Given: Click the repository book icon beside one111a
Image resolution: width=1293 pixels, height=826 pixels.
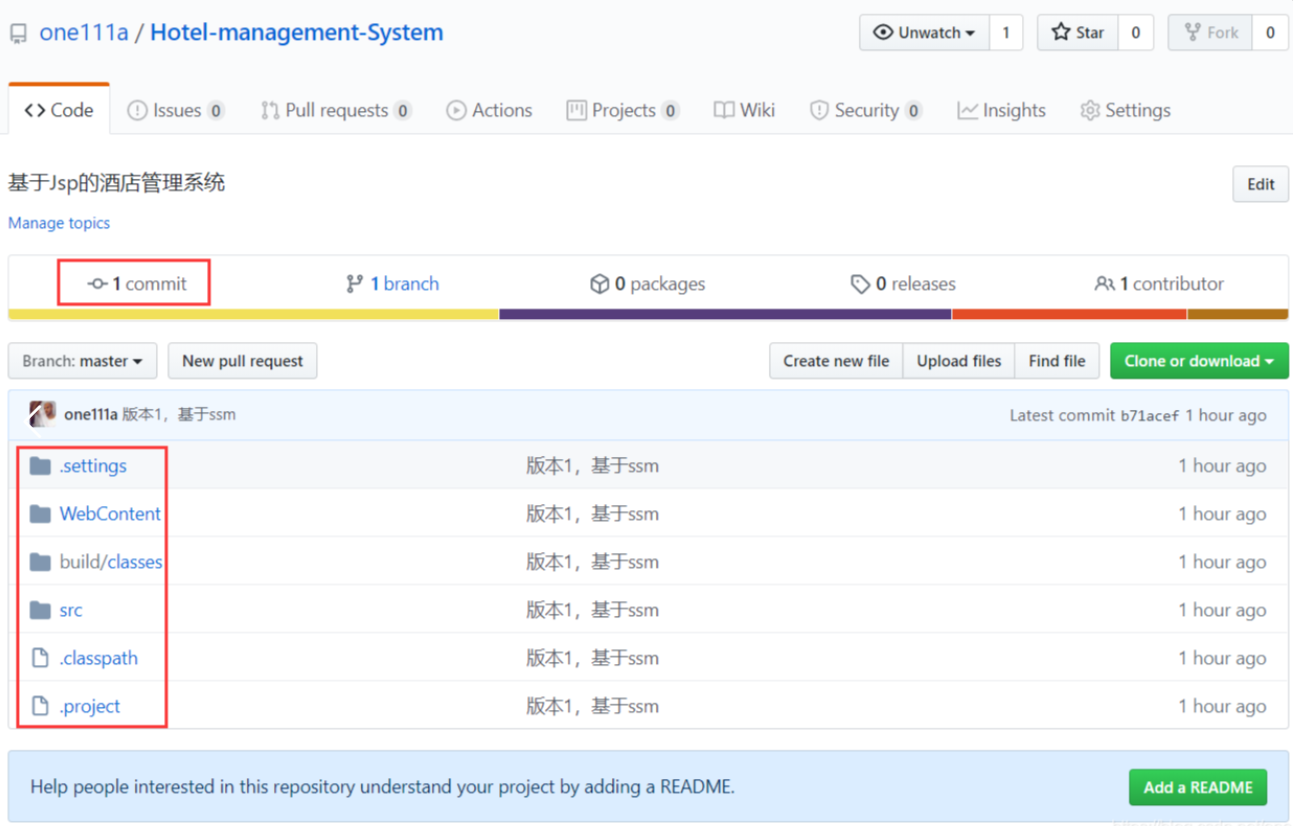Looking at the screenshot, I should click(x=18, y=34).
